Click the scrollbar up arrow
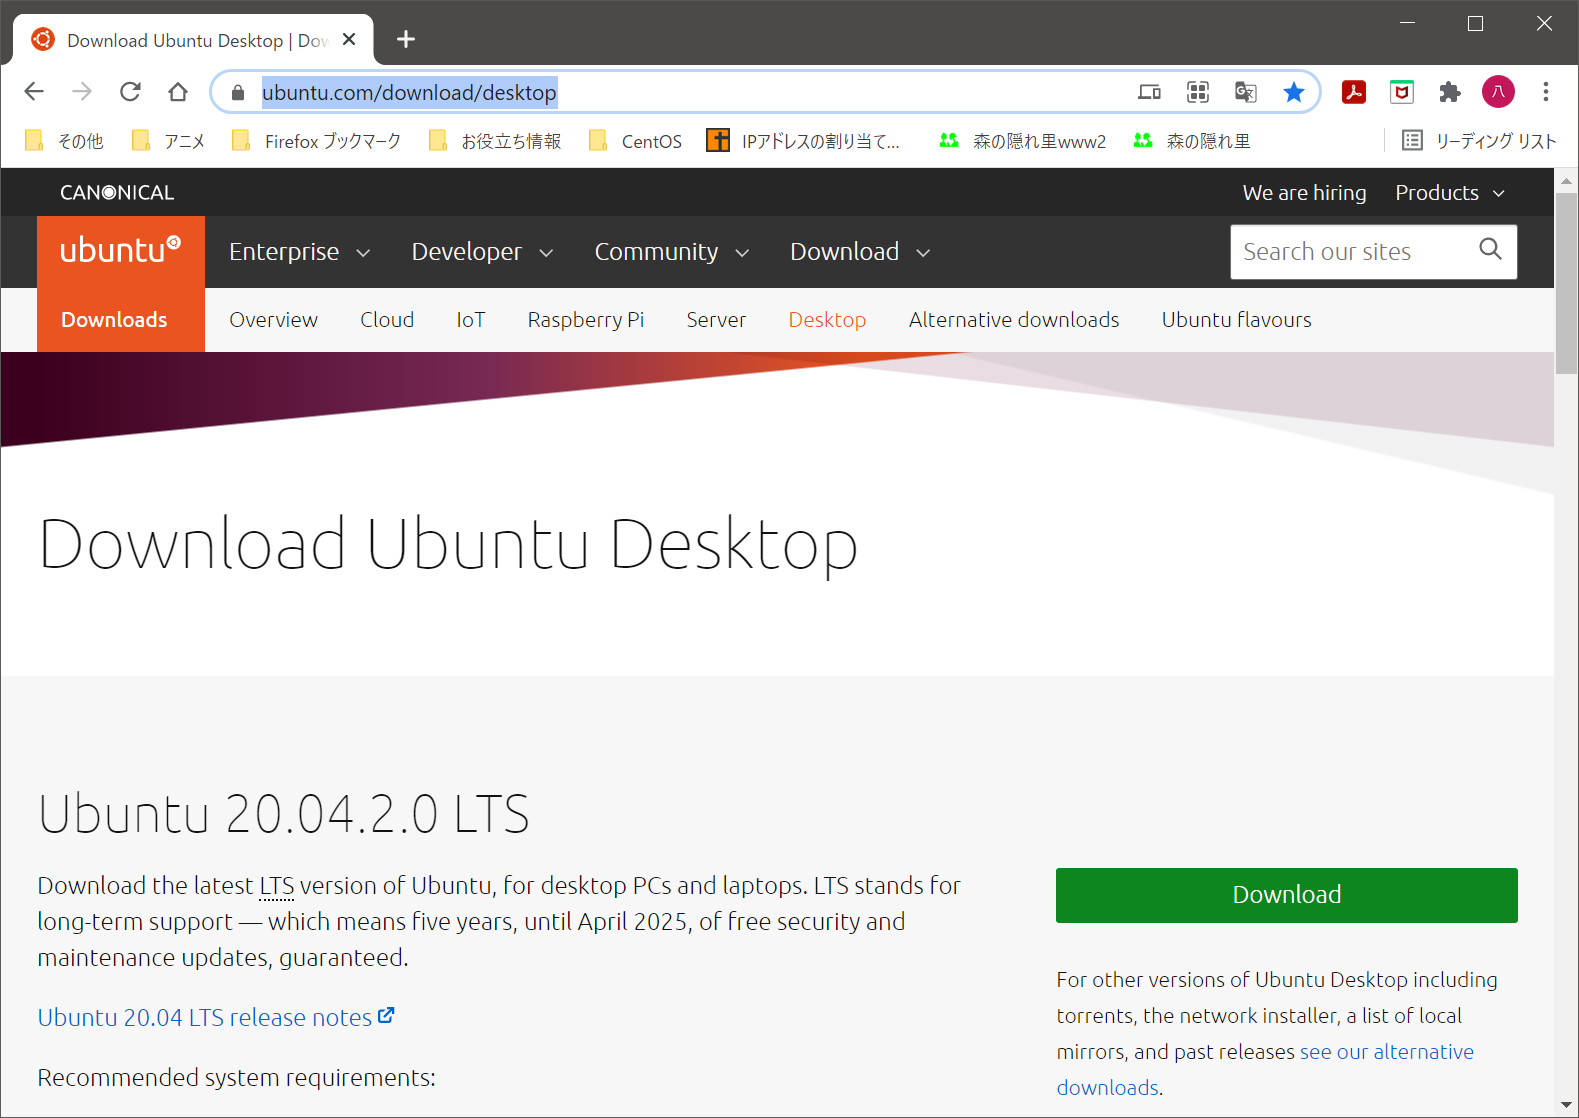 (1566, 181)
